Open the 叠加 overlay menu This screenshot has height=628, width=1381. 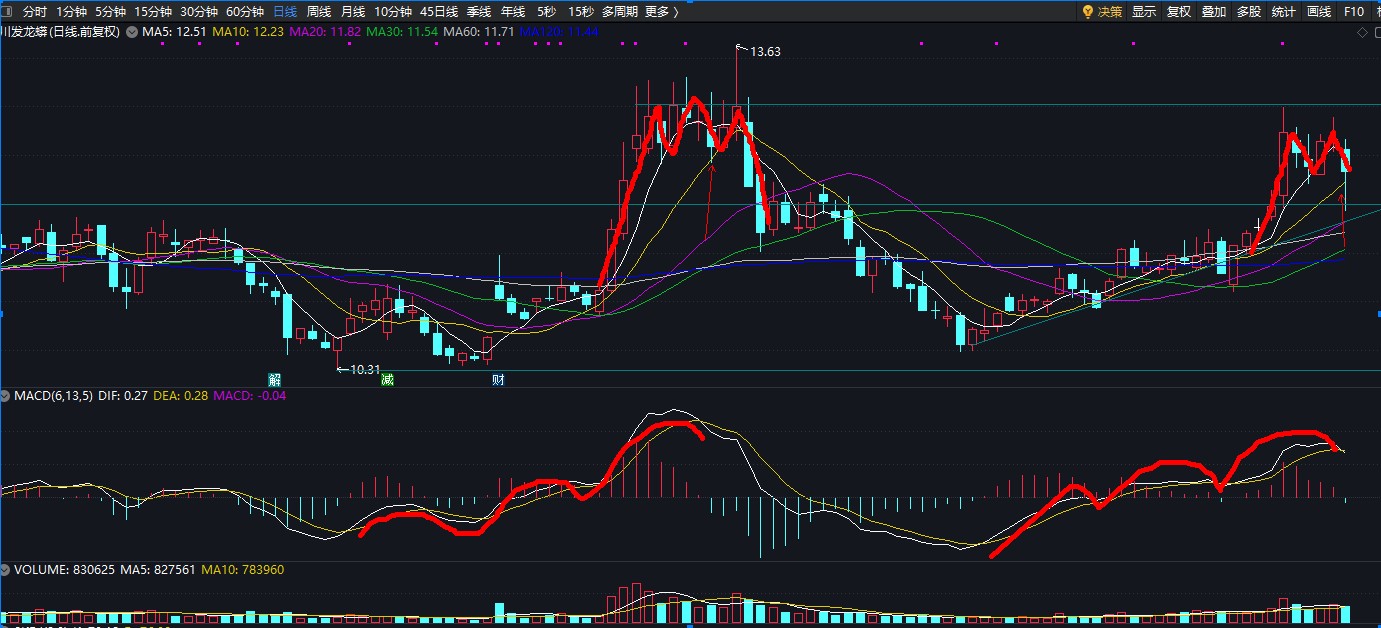pos(1213,12)
